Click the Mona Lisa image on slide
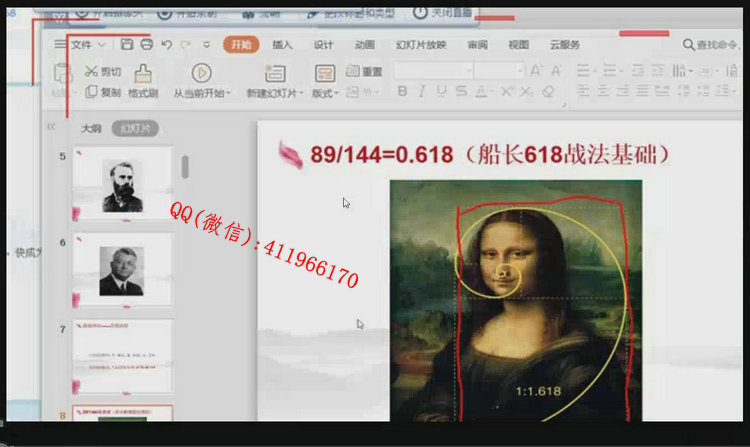 [516, 301]
